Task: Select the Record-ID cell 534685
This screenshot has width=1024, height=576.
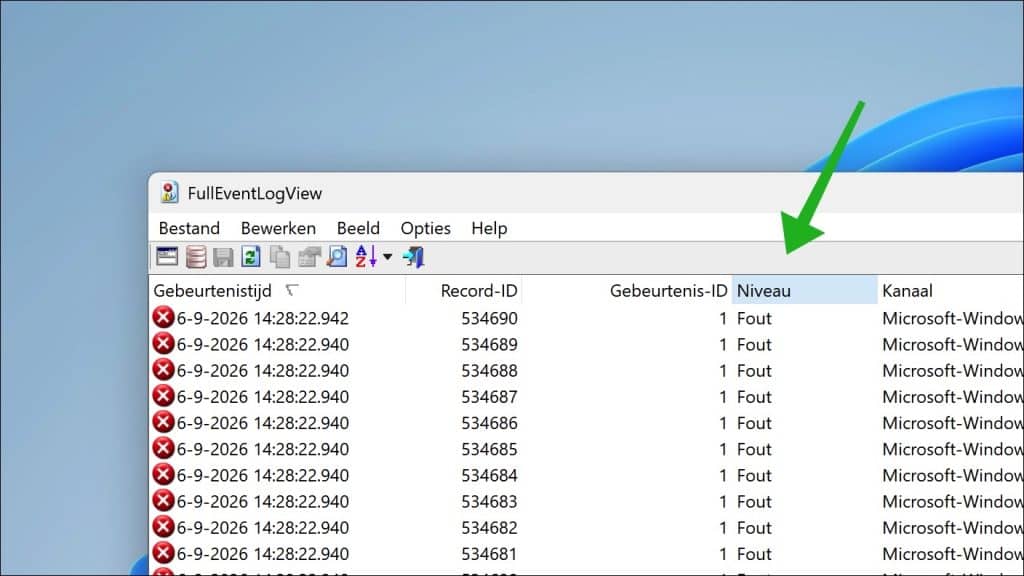Action: point(489,449)
